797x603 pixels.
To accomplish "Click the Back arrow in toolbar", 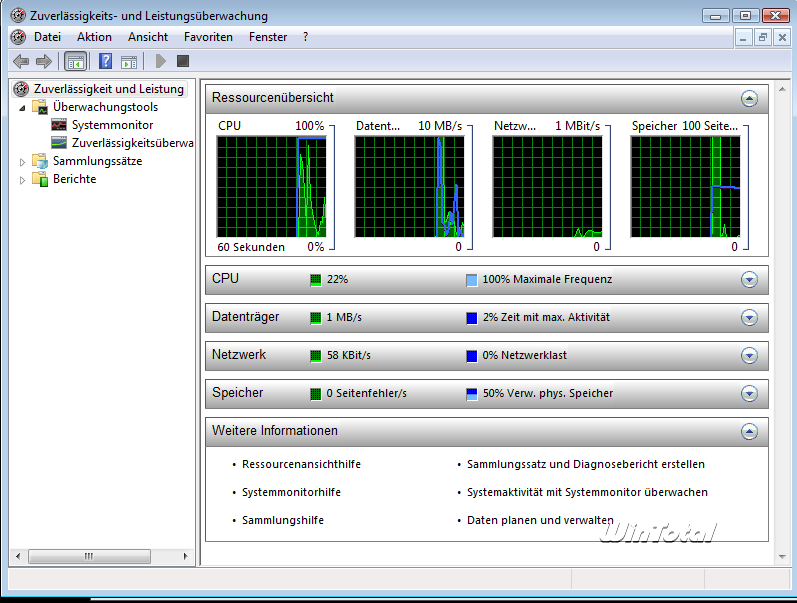I will (20, 62).
